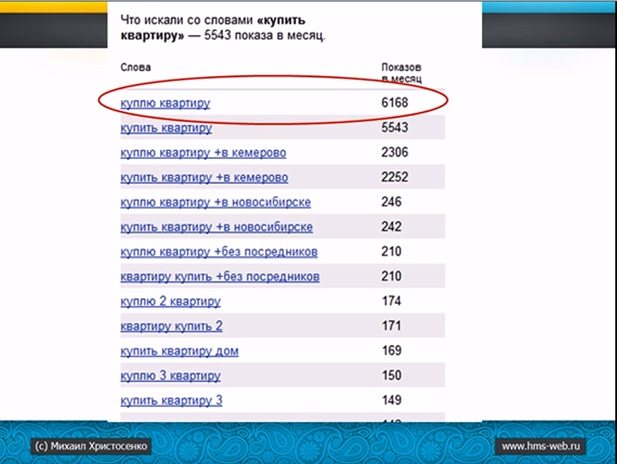Click the "Слова" column header

pos(135,67)
